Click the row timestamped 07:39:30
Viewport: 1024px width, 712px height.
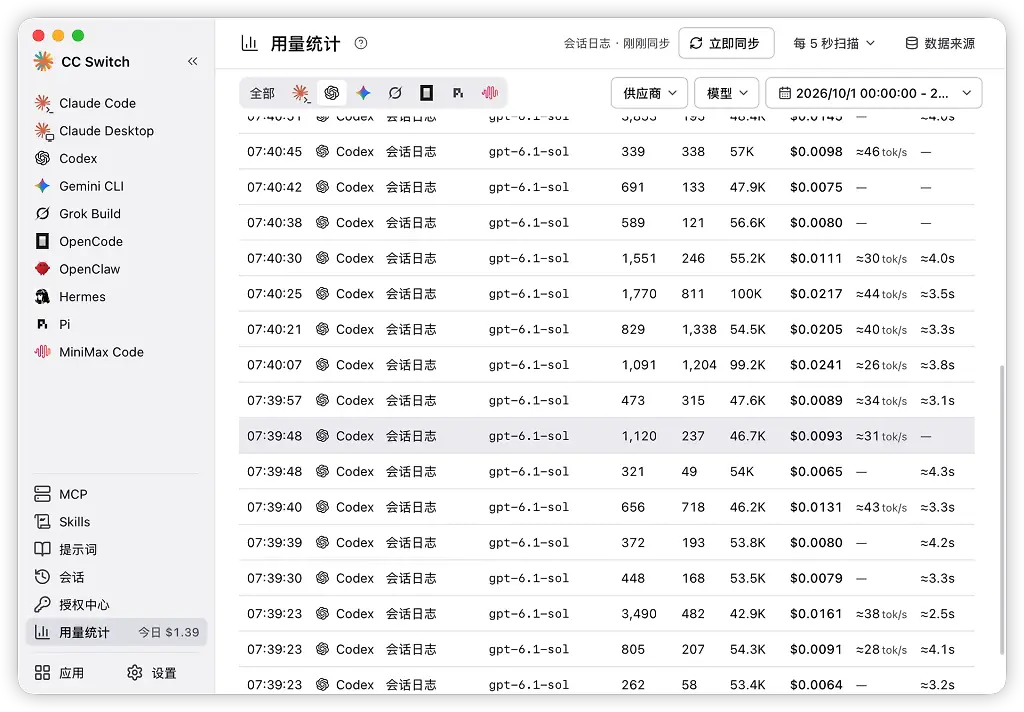607,578
